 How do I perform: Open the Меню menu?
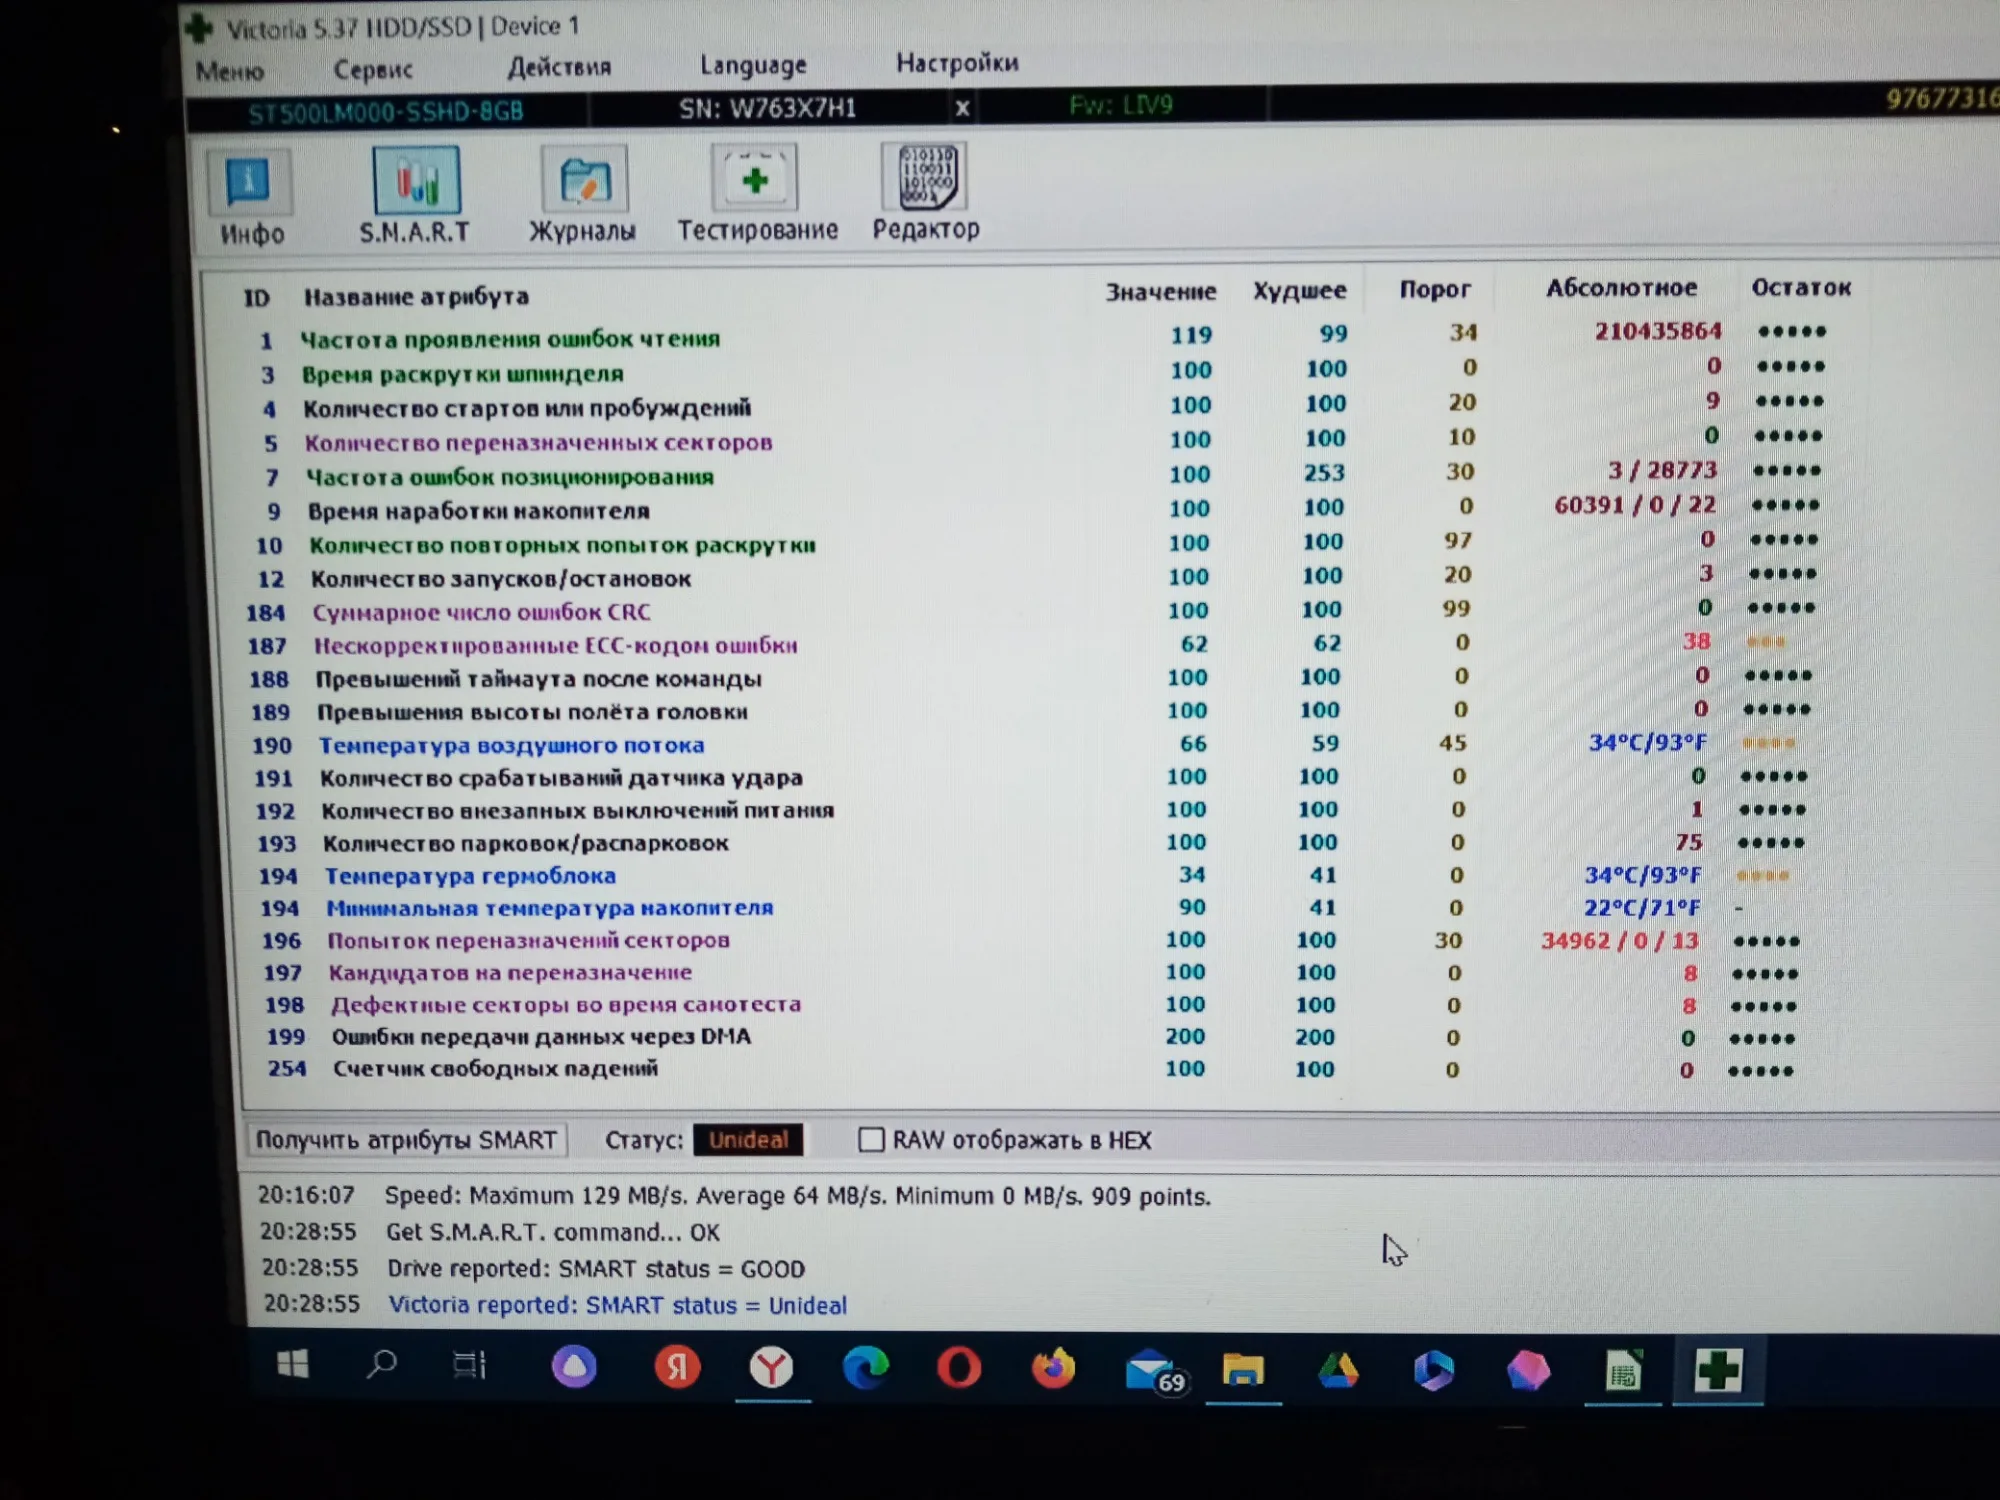(x=230, y=72)
